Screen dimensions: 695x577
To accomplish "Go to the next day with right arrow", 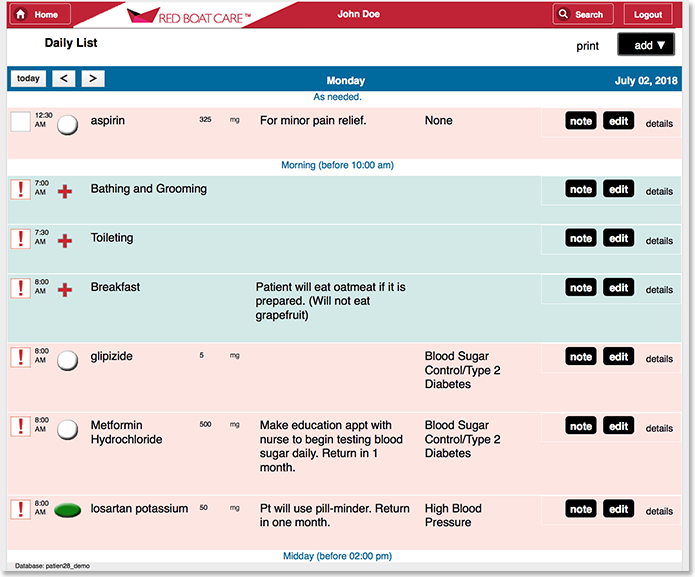I will [x=93, y=78].
